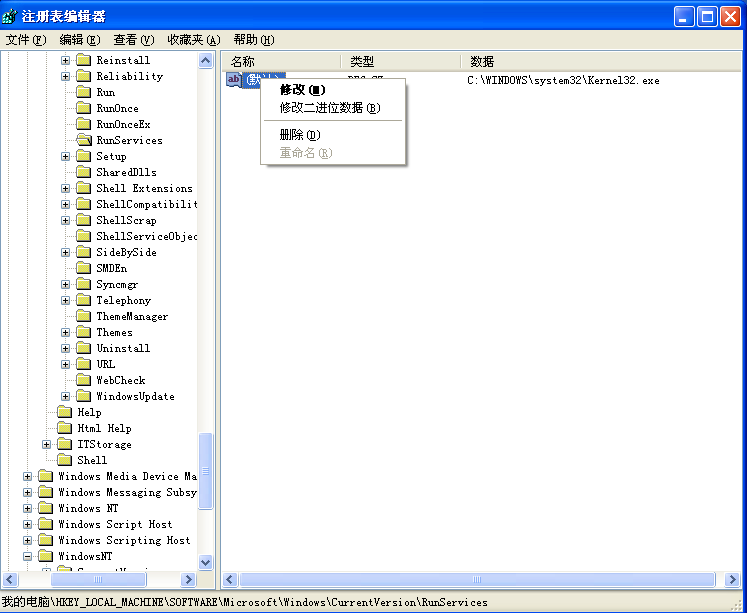Screen dimensions: 747x613
Task: Select the default string value icon
Action: tap(233, 80)
